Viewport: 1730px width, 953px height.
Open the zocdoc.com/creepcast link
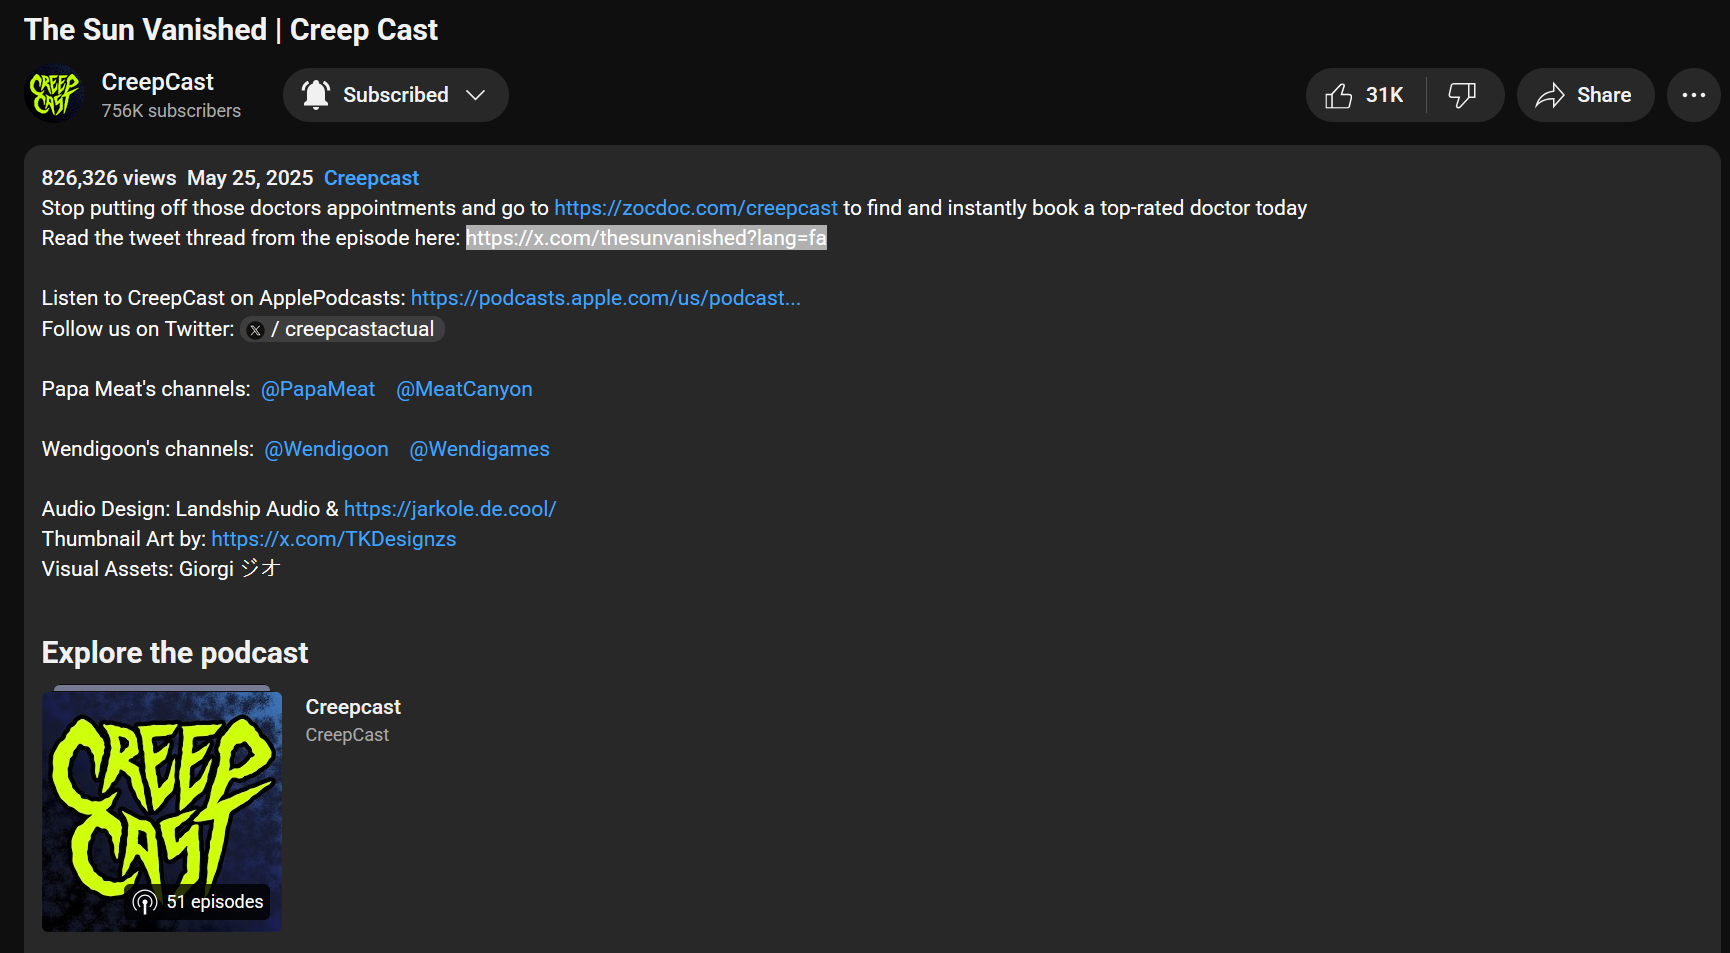point(696,208)
